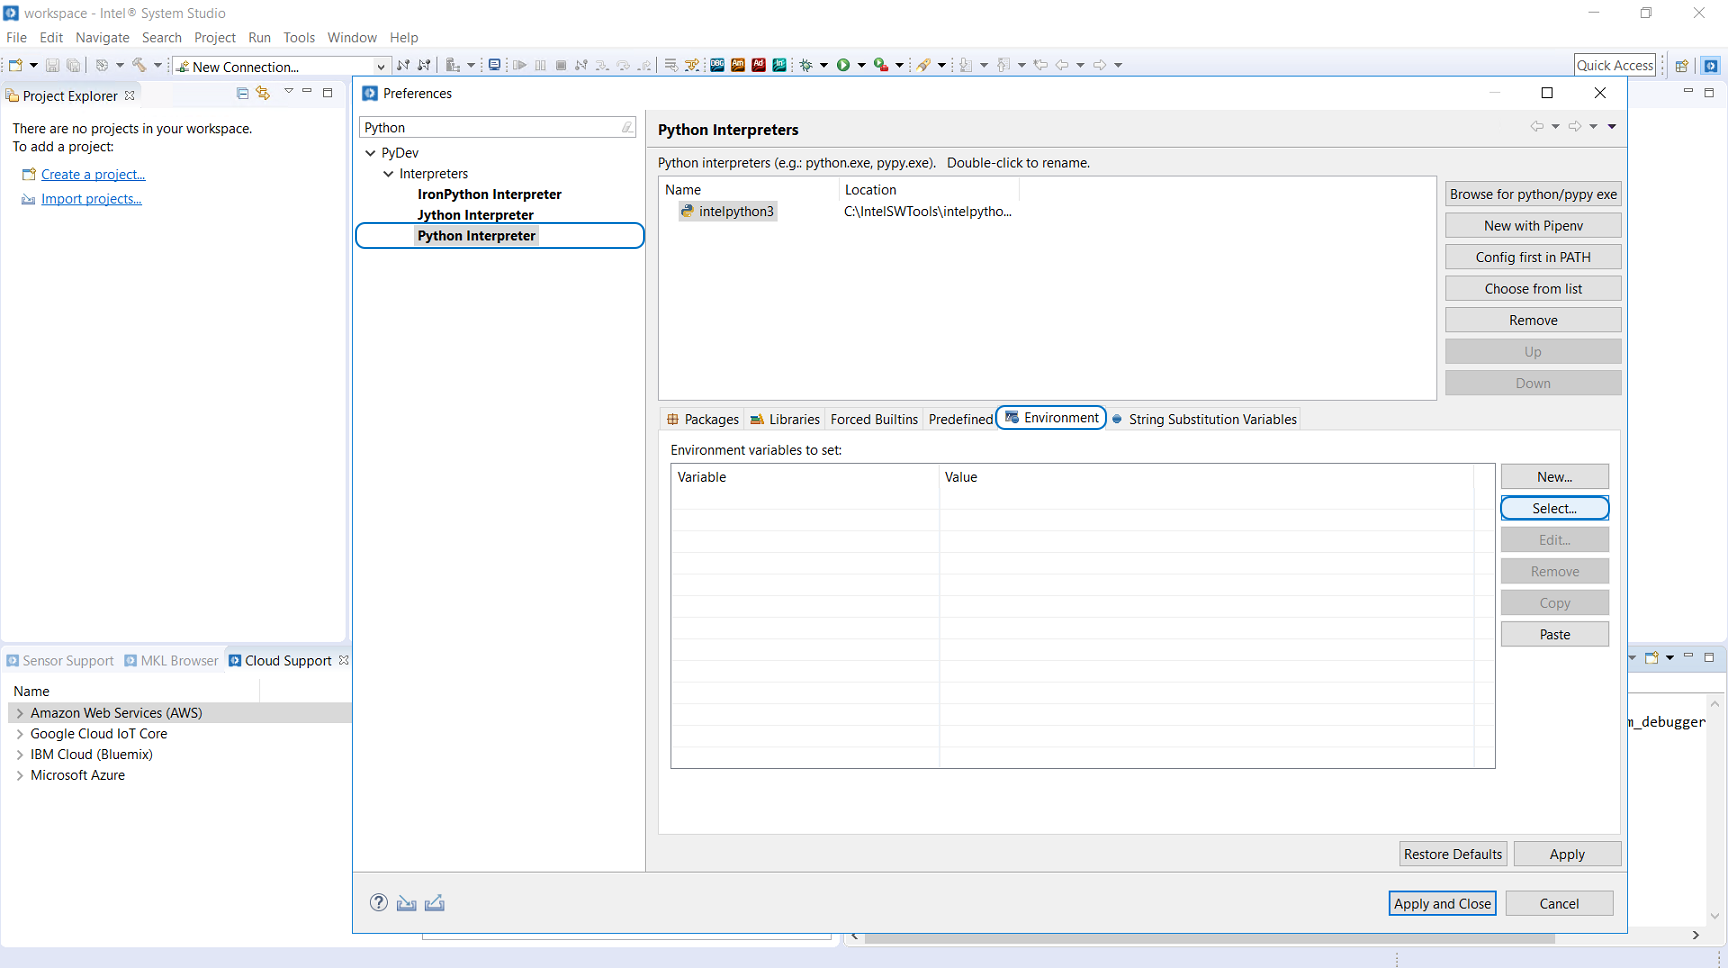Click the Last Edit Location toolbar icon
This screenshot has width=1728, height=968.
click(1041, 65)
